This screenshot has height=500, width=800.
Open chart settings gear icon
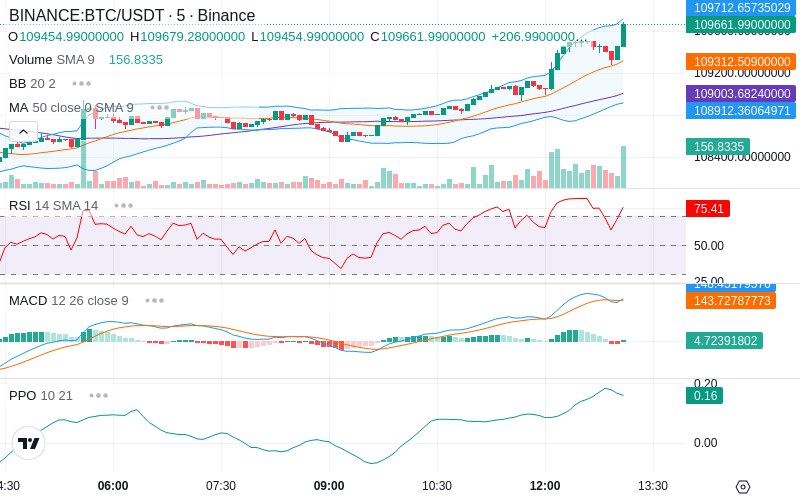[743, 487]
